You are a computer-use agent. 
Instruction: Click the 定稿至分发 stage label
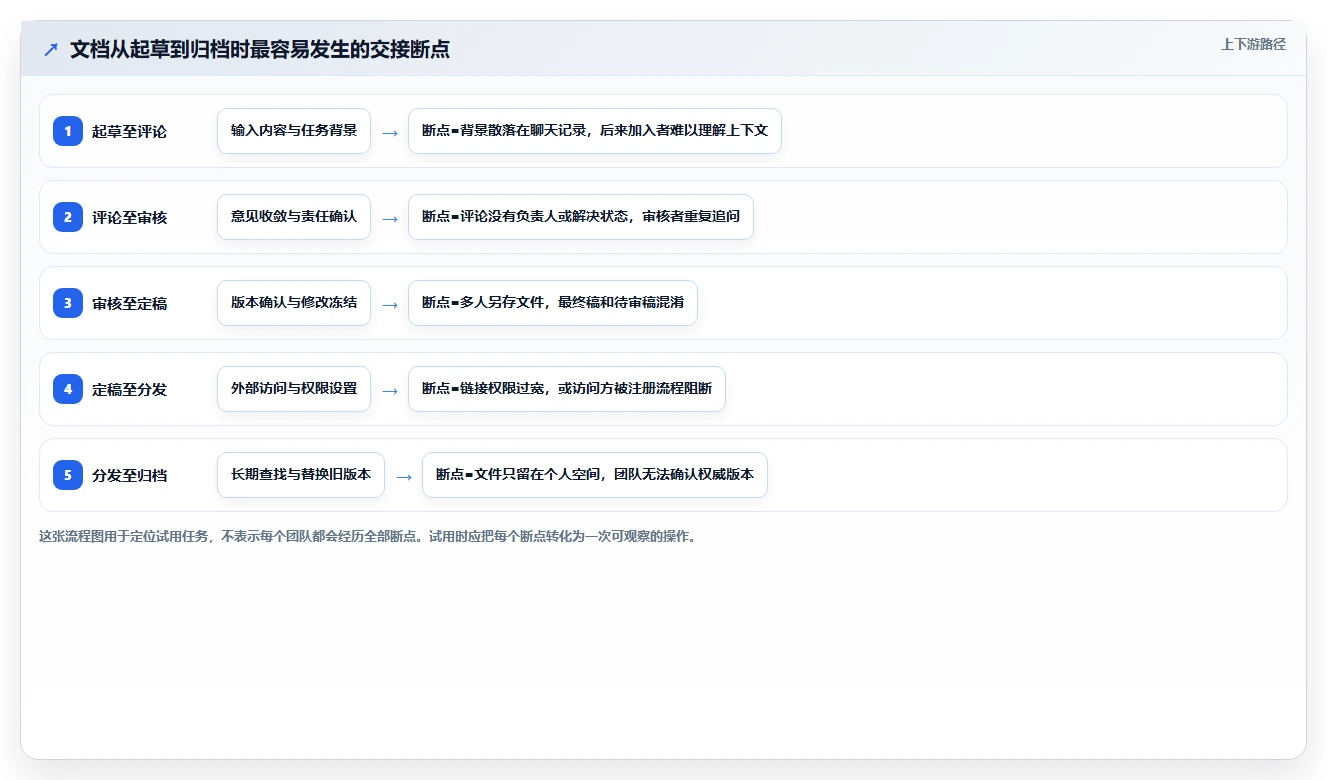pyautogui.click(x=130, y=389)
